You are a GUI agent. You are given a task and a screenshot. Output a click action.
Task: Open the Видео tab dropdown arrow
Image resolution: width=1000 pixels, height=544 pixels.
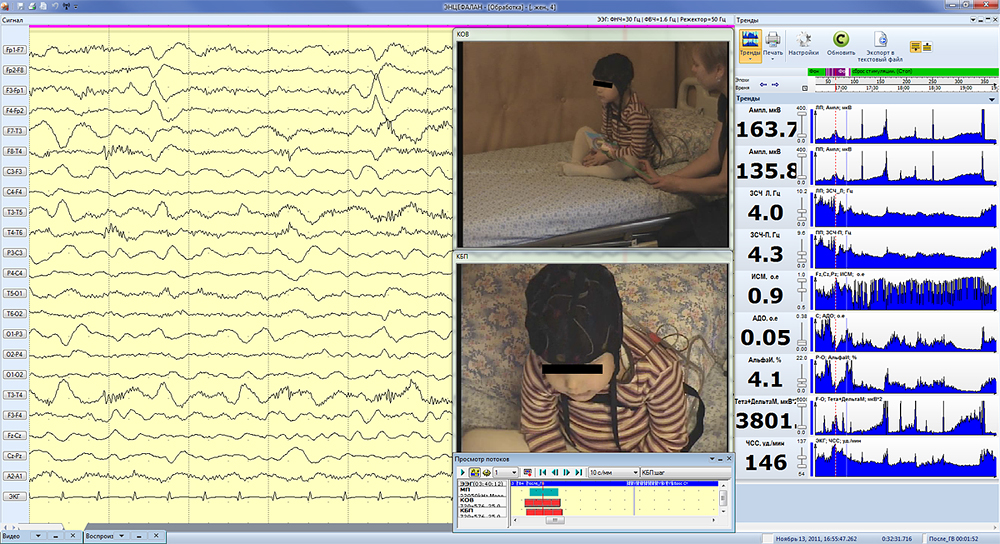click(38, 536)
